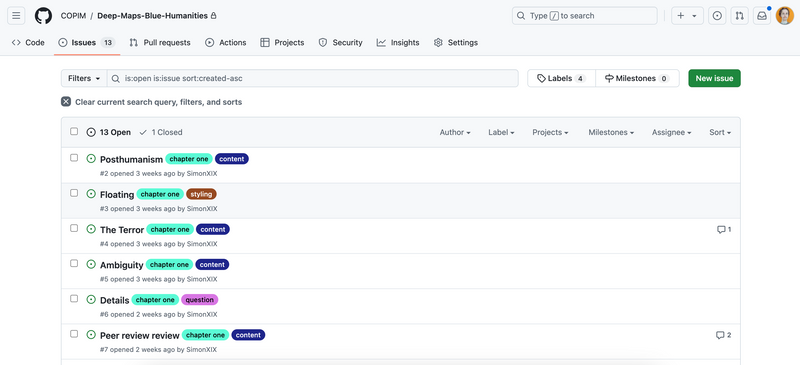
Task: Check the Posthumanism issue checkbox
Action: point(74,158)
